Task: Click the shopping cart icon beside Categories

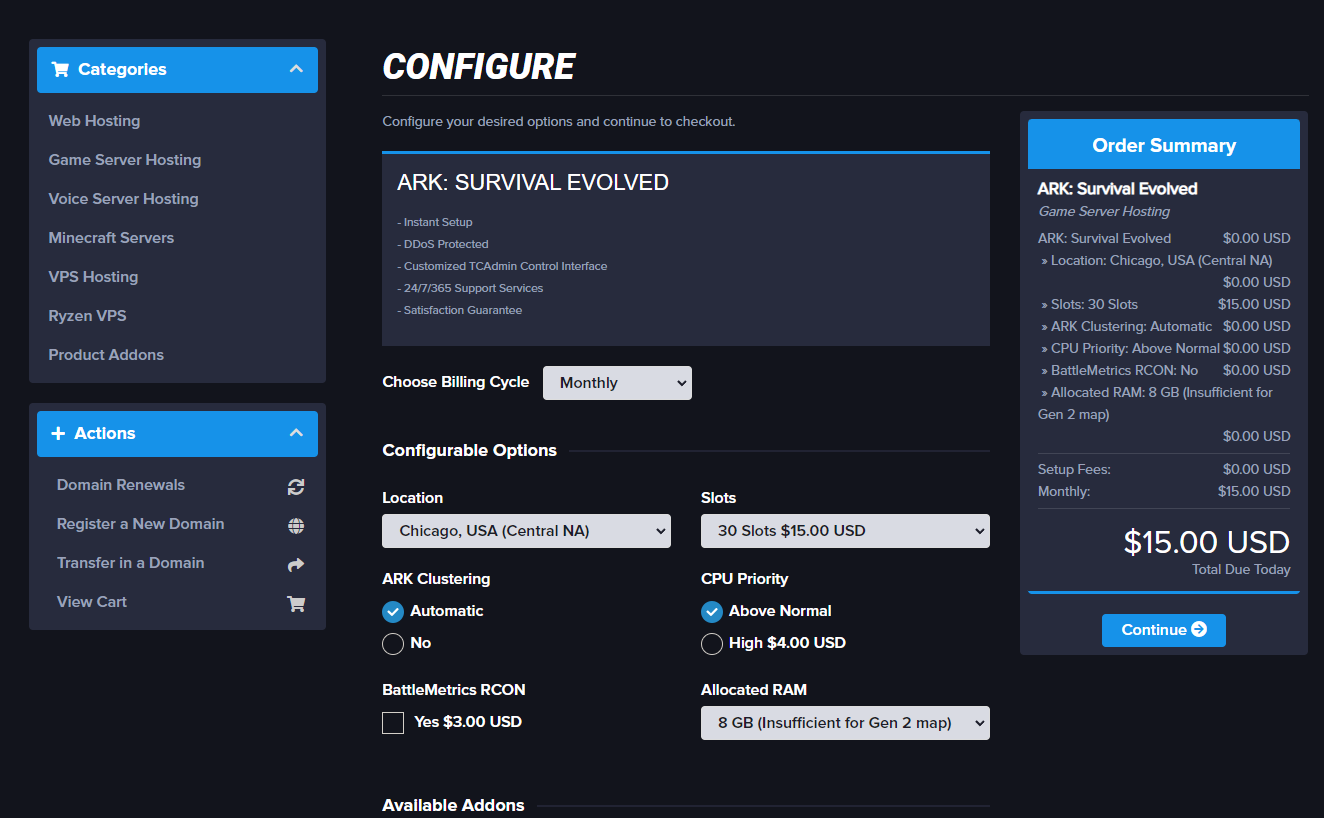Action: pyautogui.click(x=60, y=69)
